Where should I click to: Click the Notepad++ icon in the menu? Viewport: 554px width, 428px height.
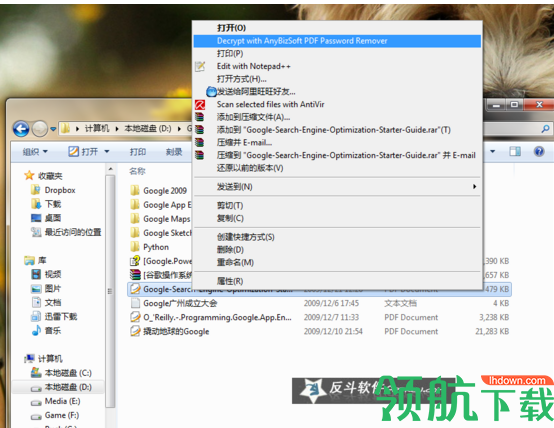[x=200, y=66]
